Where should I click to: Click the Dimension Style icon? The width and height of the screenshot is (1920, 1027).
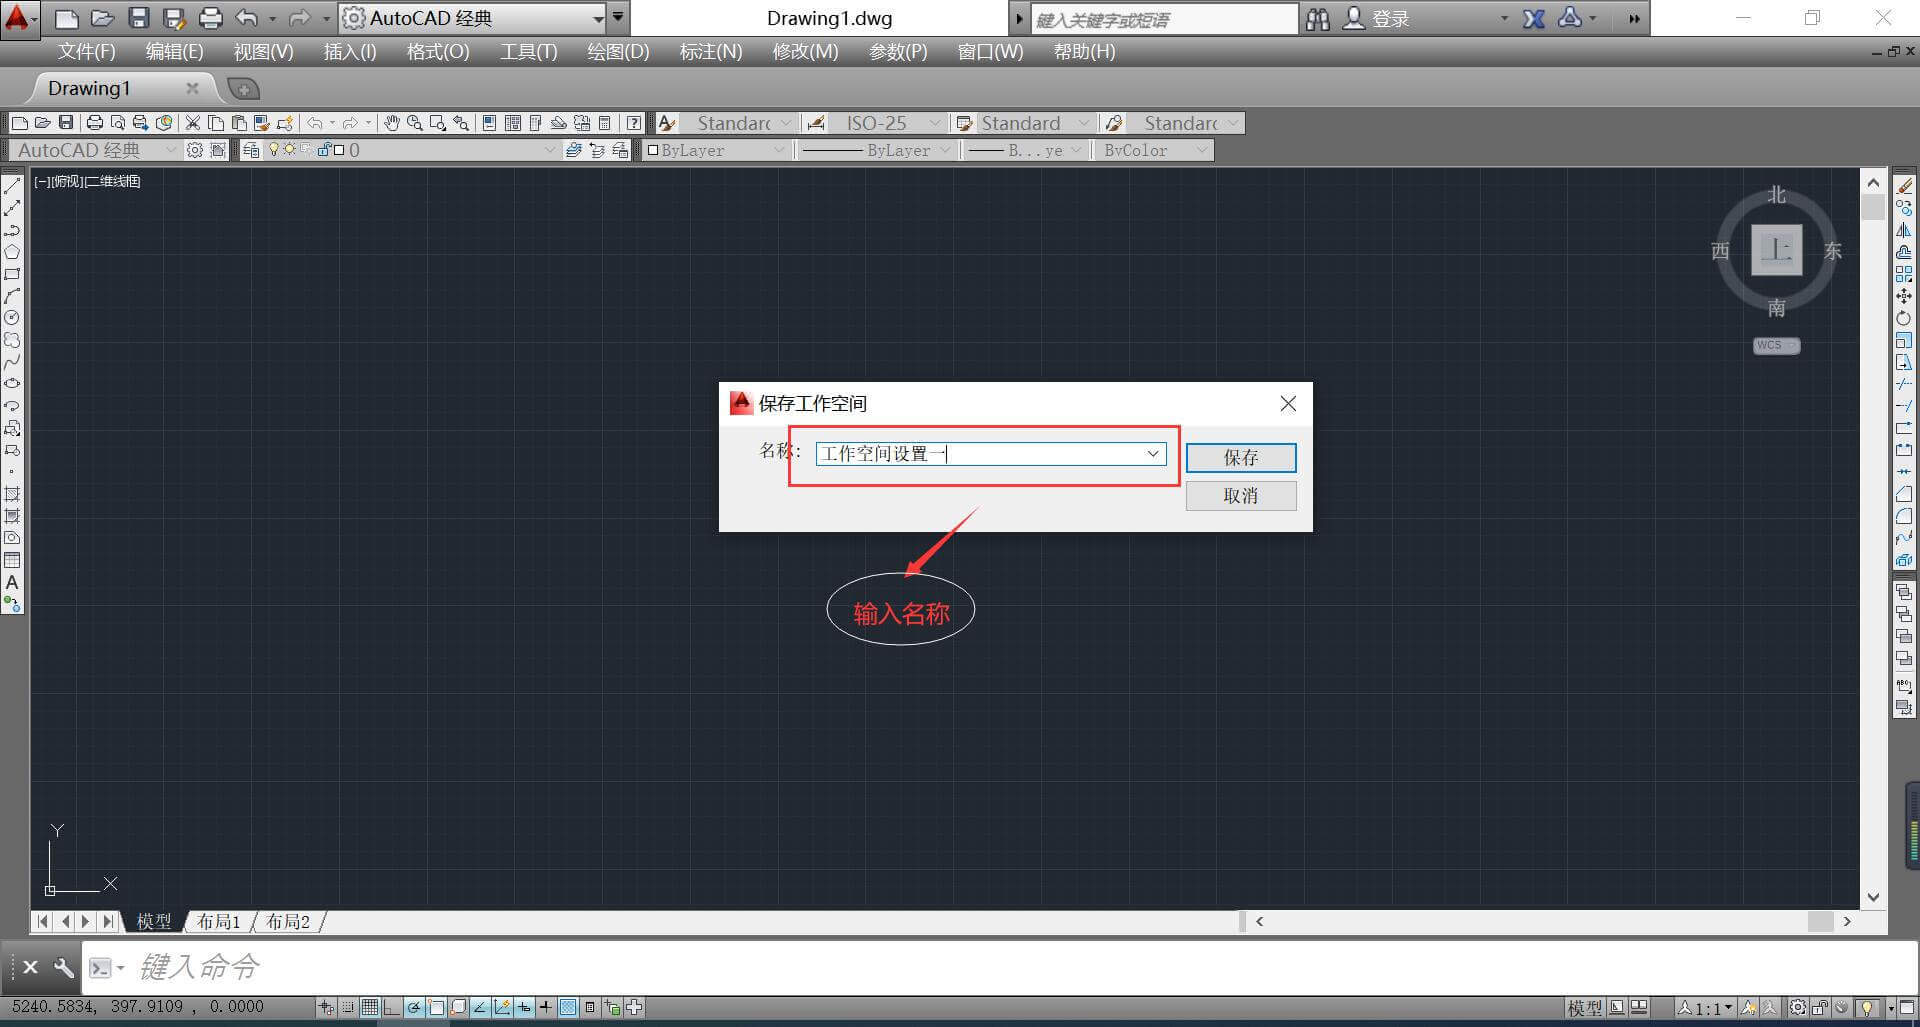816,123
